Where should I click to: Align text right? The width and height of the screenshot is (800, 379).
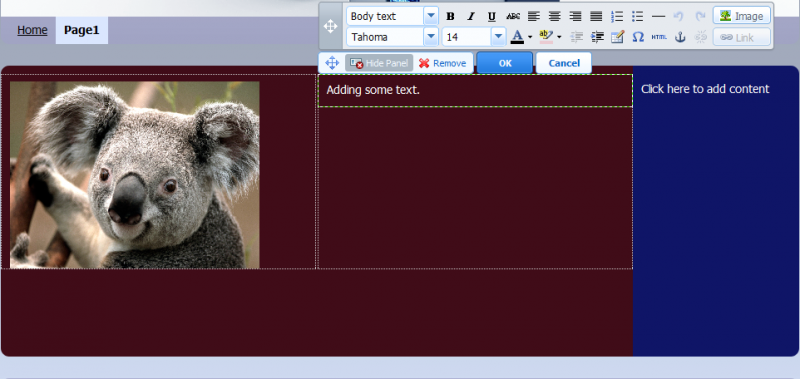tap(576, 16)
